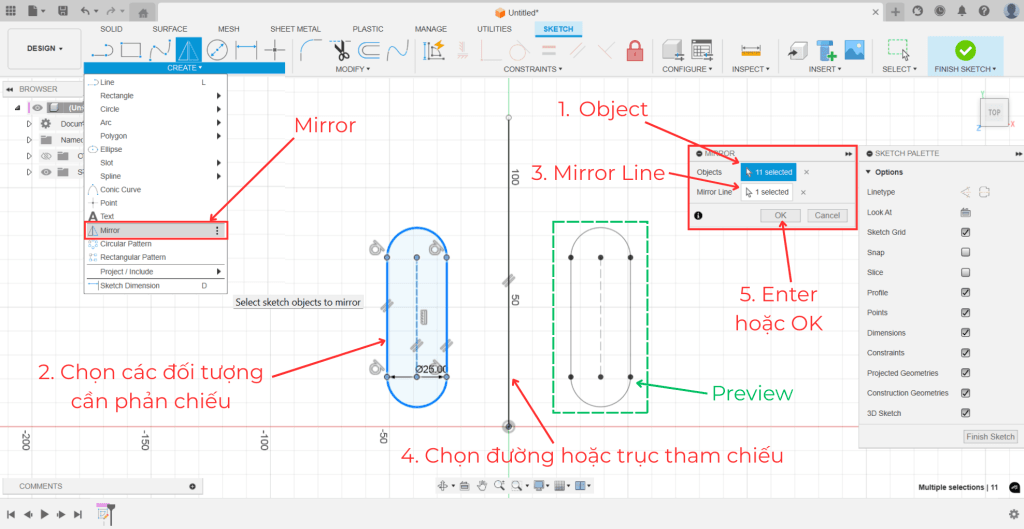Enable the Snap checkbox
This screenshot has height=529, width=1024.
point(965,252)
